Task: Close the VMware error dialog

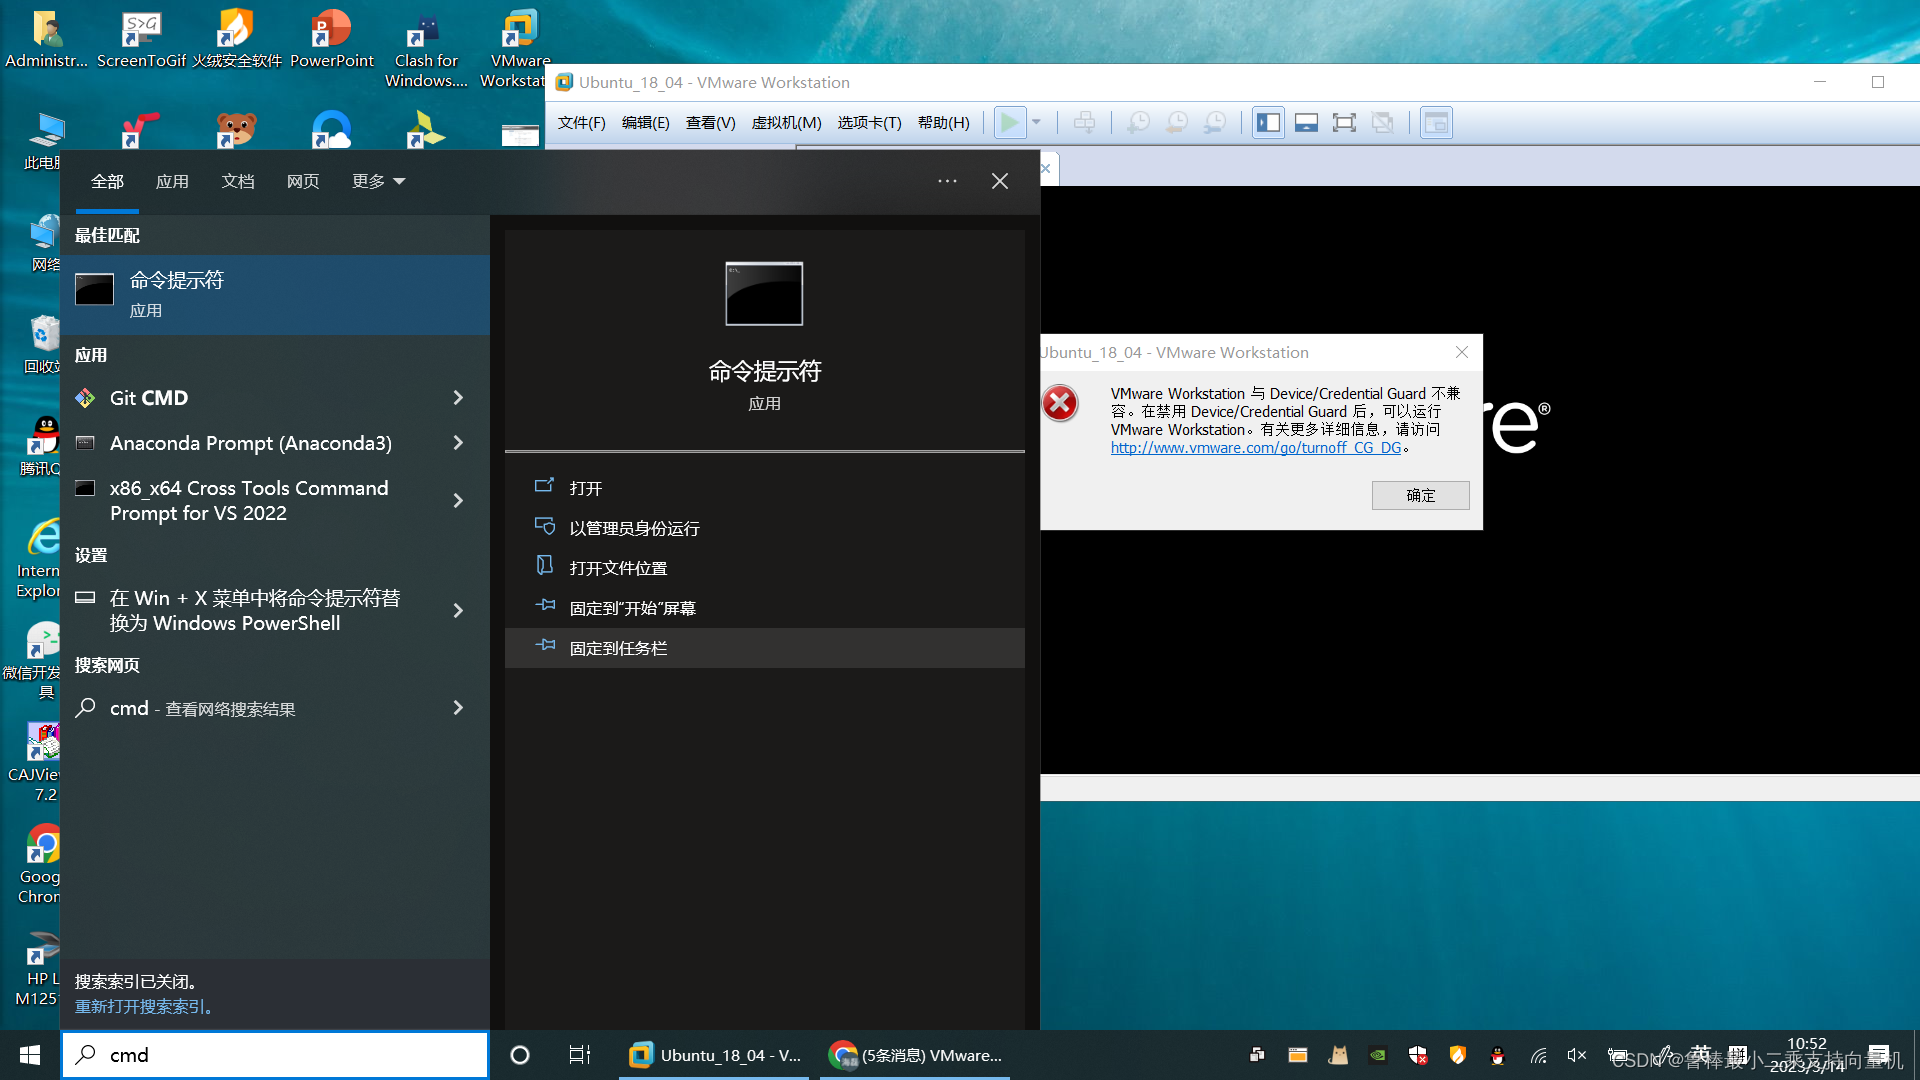Action: (1462, 352)
